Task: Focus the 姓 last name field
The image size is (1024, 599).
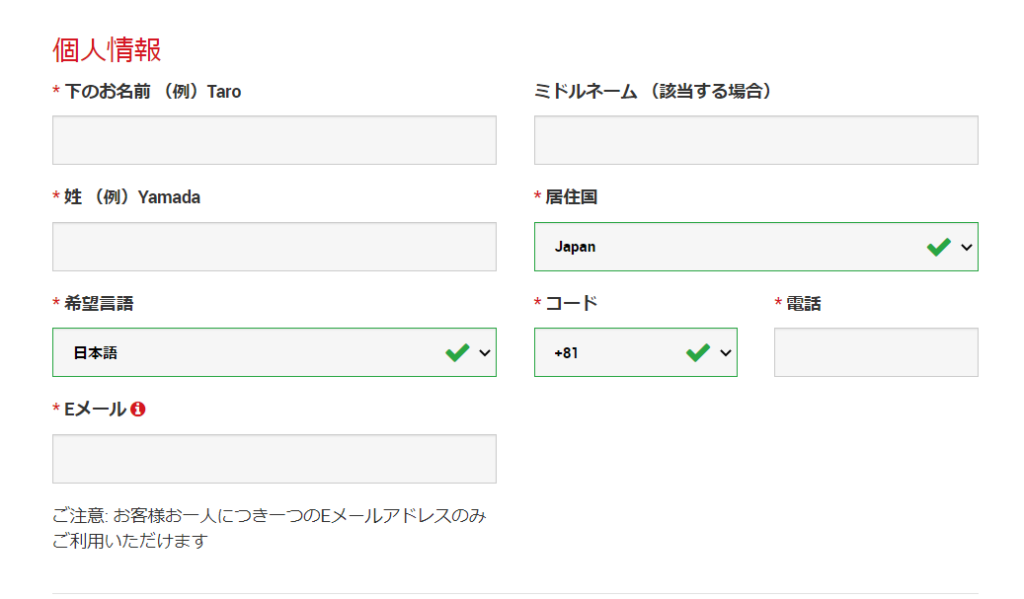Action: tap(274, 247)
